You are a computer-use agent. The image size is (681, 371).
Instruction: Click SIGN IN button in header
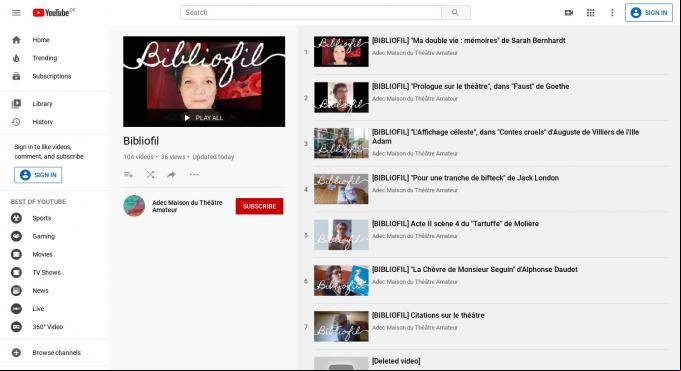tap(649, 13)
